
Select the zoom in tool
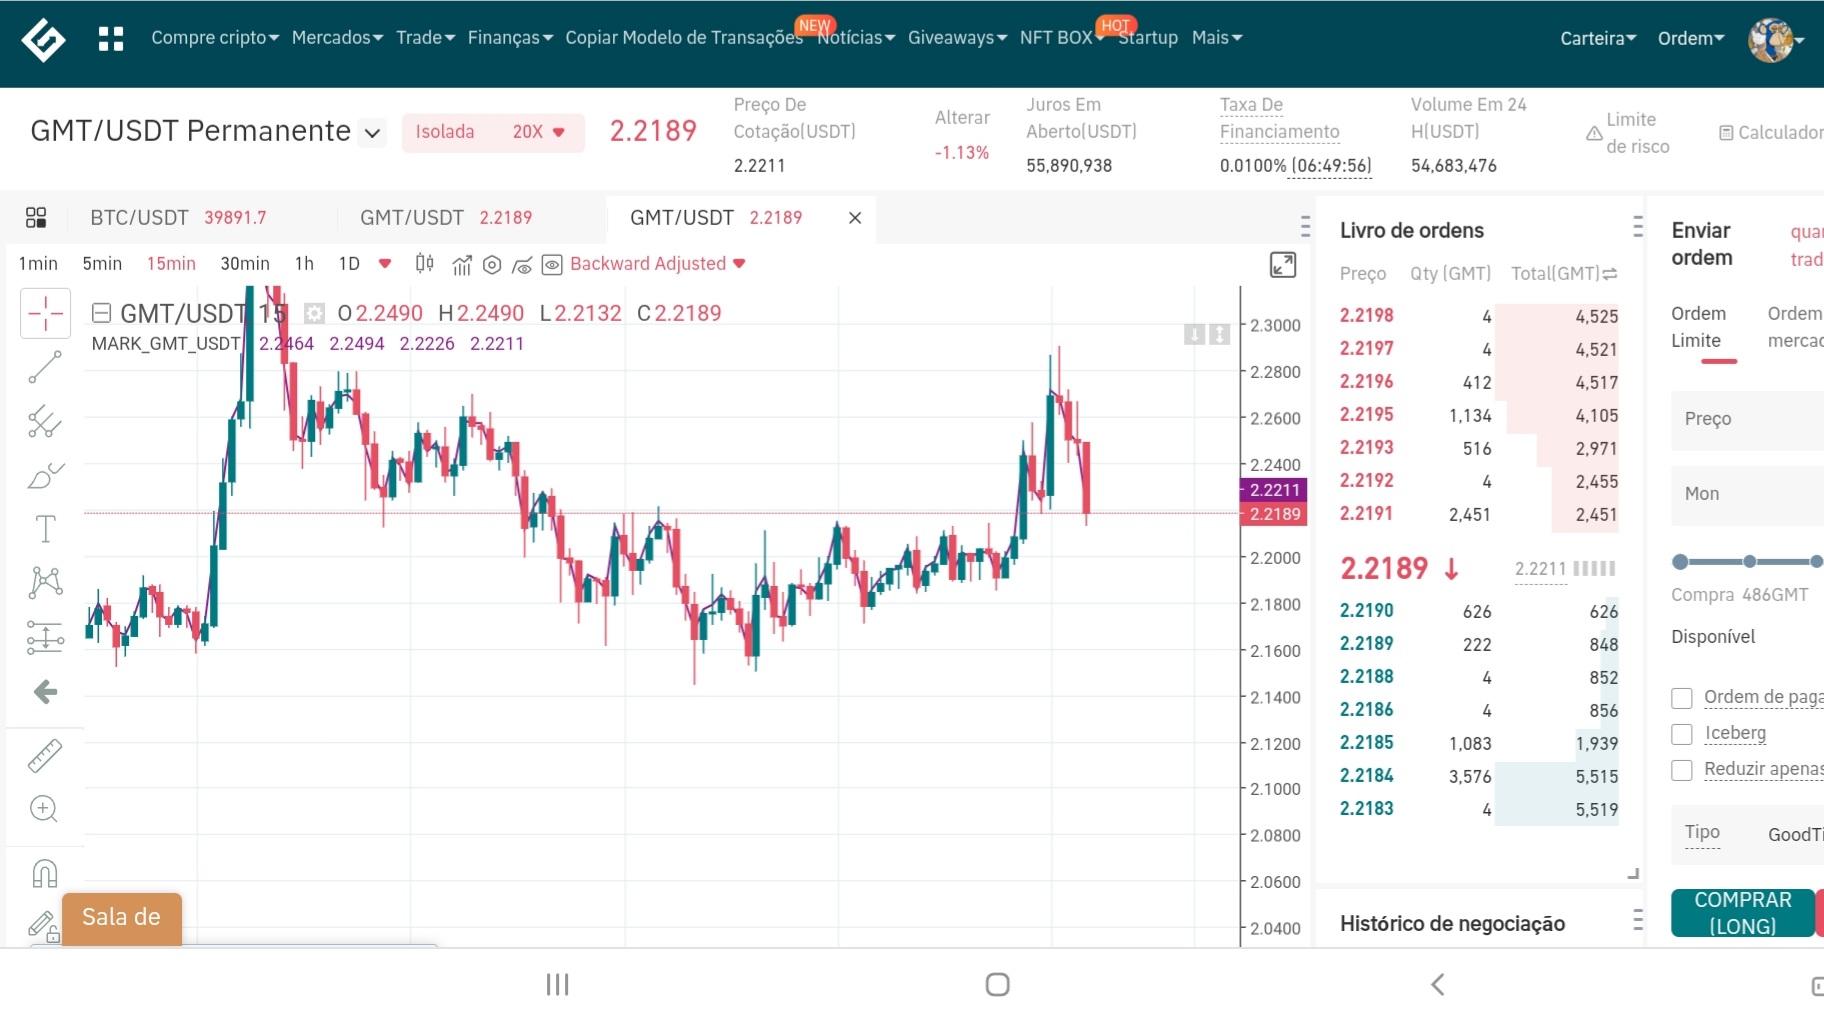point(44,809)
